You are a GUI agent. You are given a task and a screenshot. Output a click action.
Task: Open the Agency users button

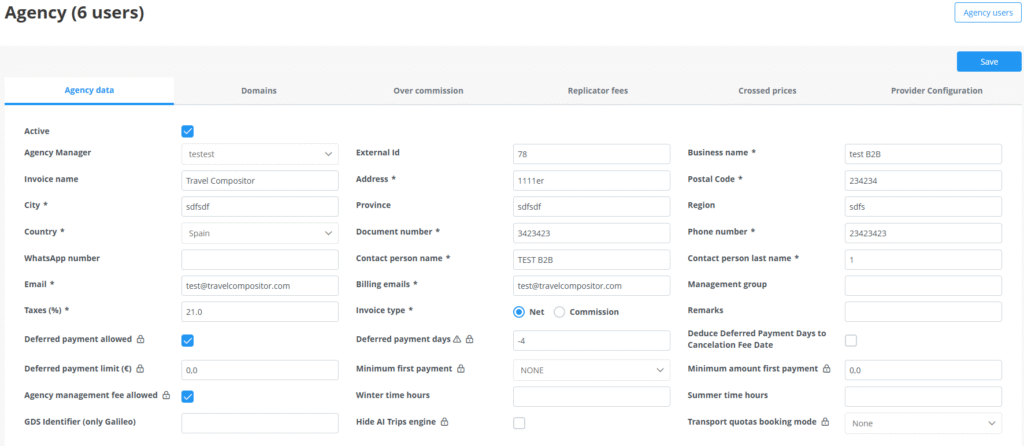coord(987,13)
